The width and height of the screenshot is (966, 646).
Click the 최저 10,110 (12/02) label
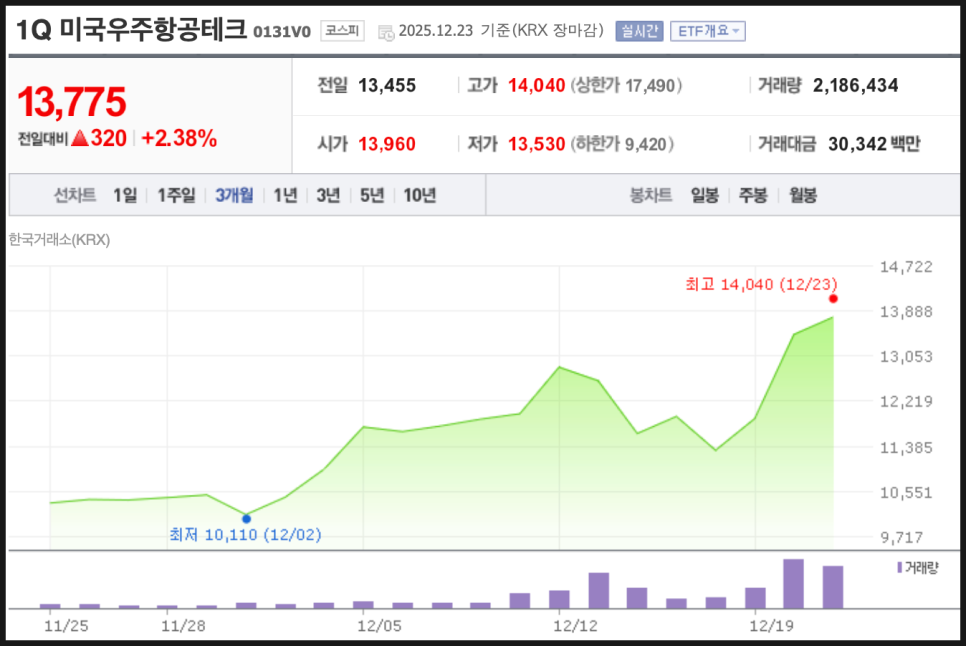[x=245, y=534]
